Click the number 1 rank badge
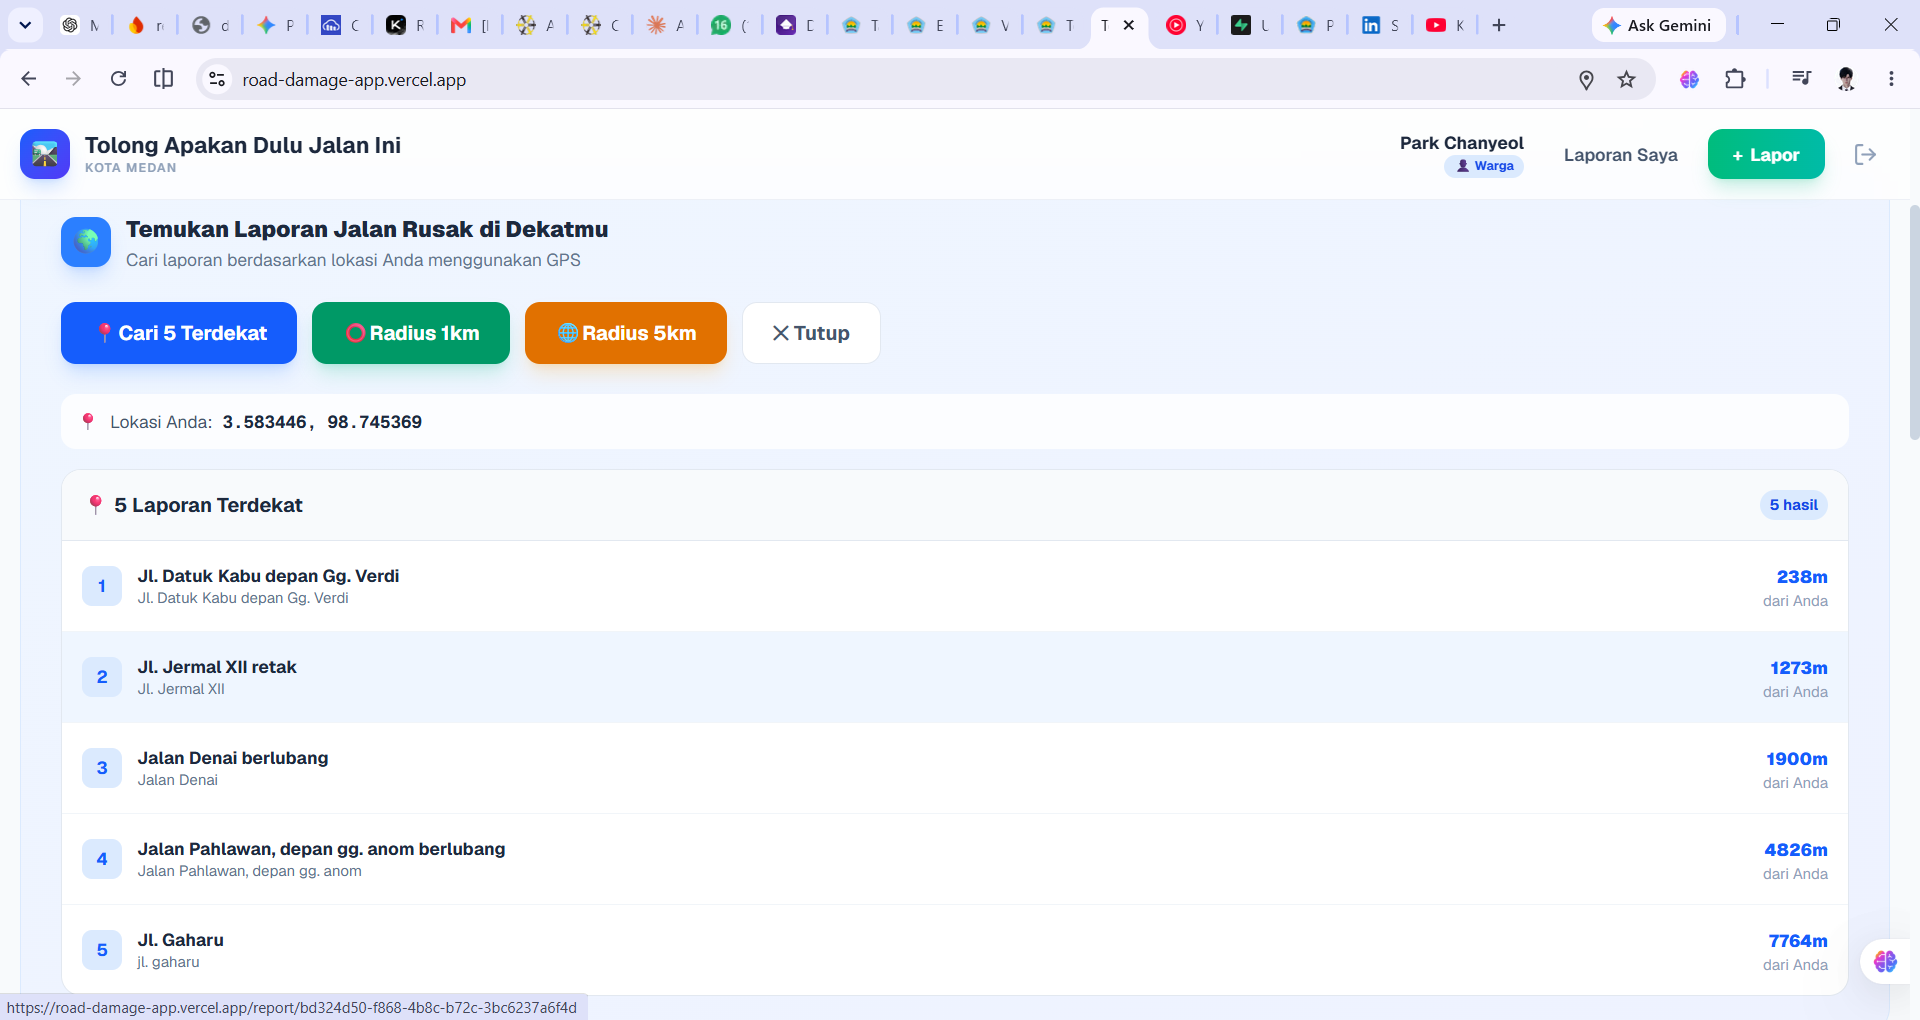Screen dimensions: 1920x1020 tap(102, 586)
